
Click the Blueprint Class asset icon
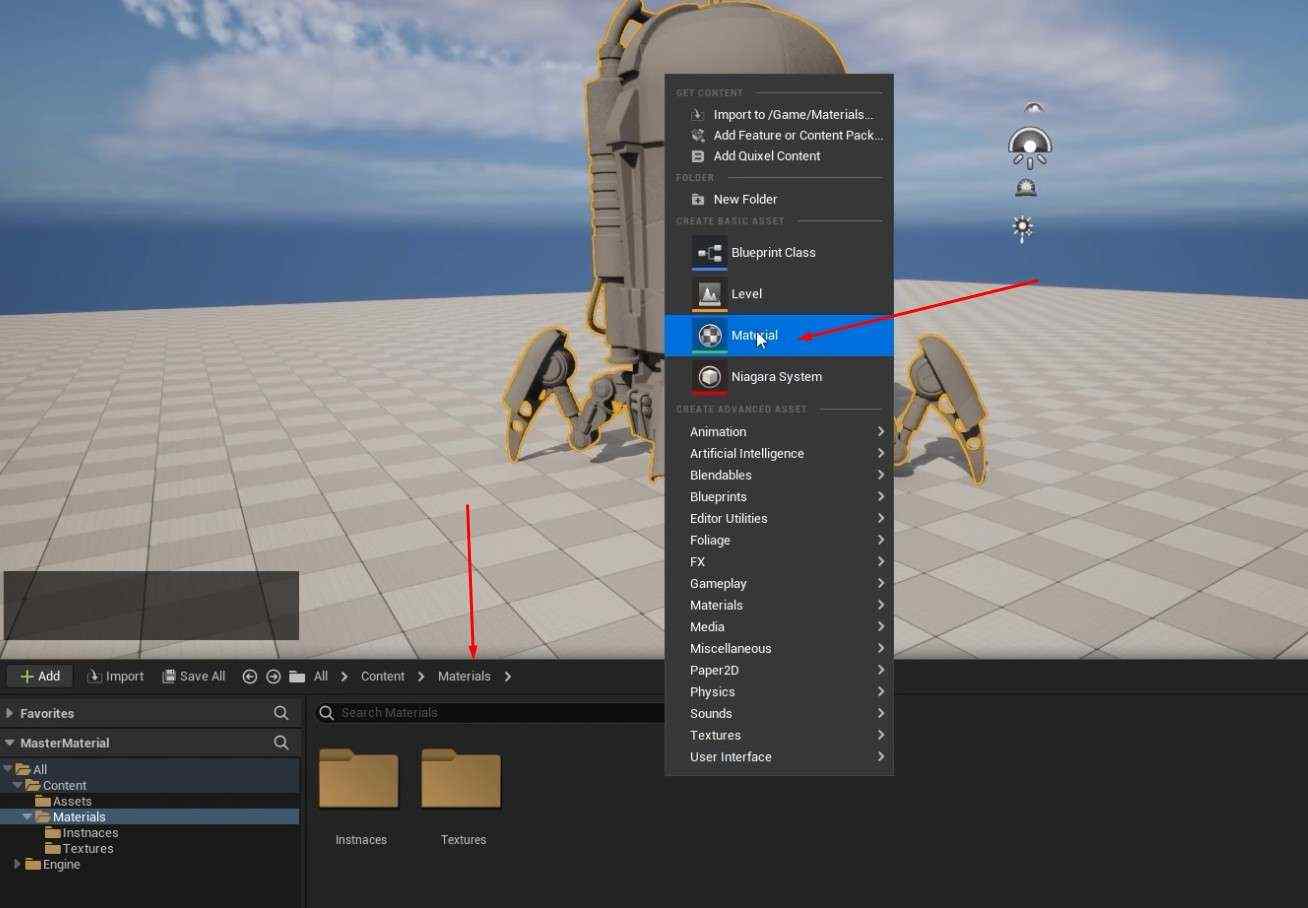pyautogui.click(x=709, y=253)
